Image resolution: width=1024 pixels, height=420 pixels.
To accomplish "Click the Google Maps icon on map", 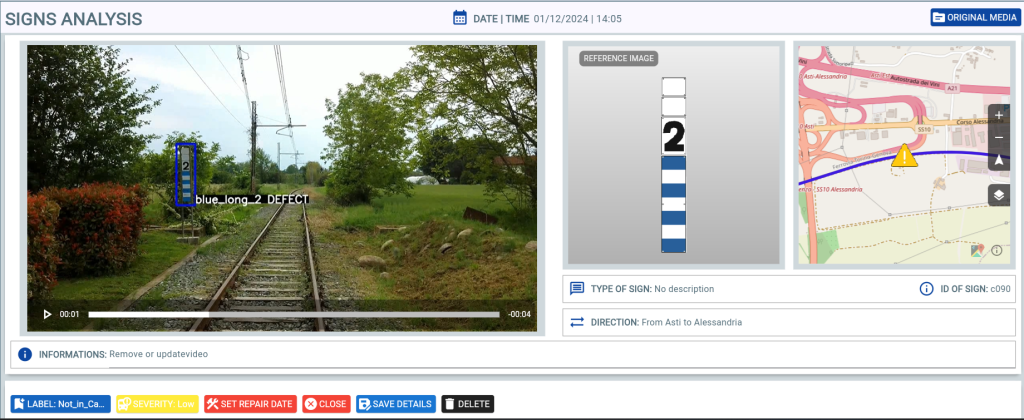I will pyautogui.click(x=976, y=250).
